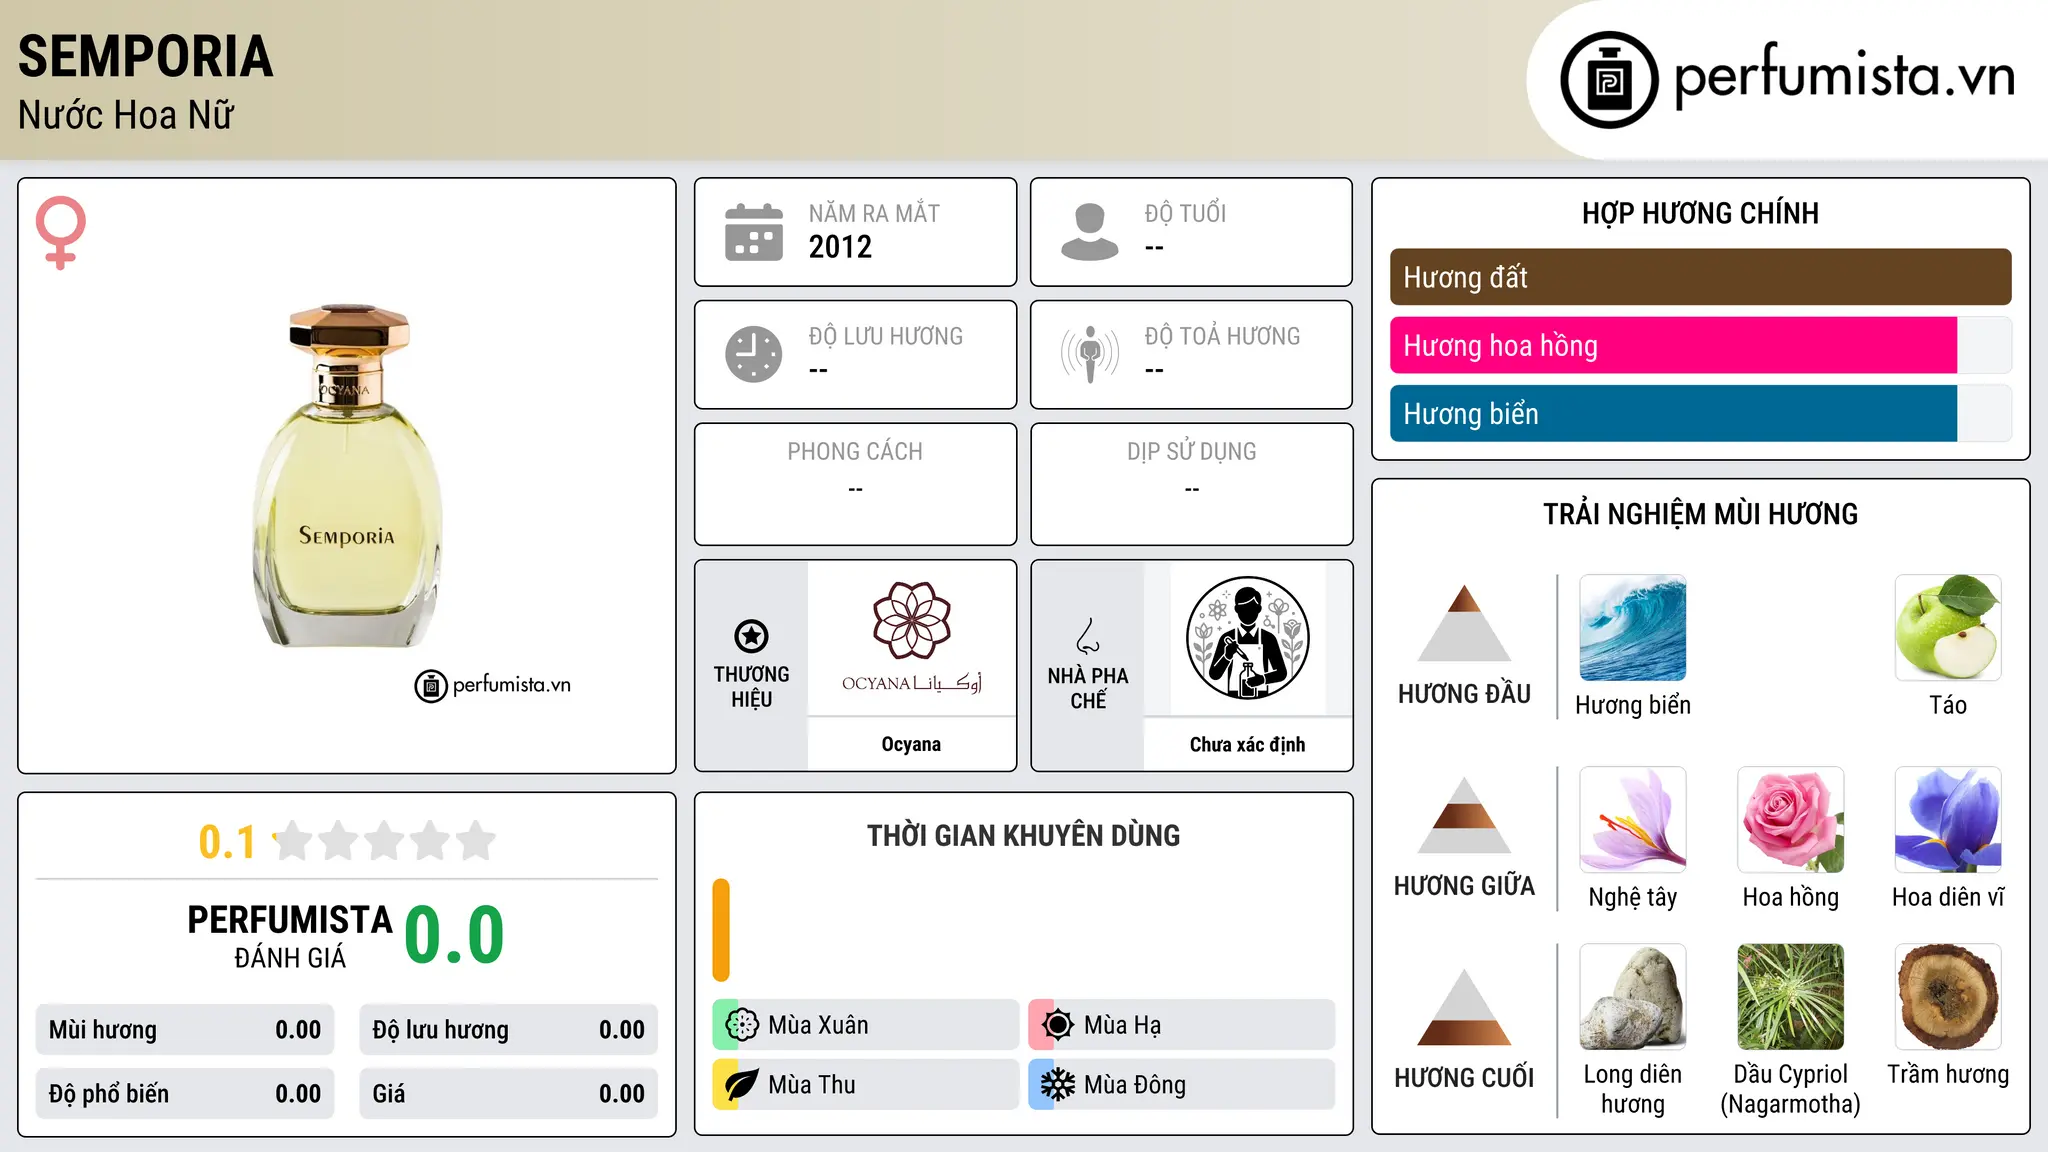
Task: Click the nose icon above Nhà pha chế
Action: (1088, 636)
